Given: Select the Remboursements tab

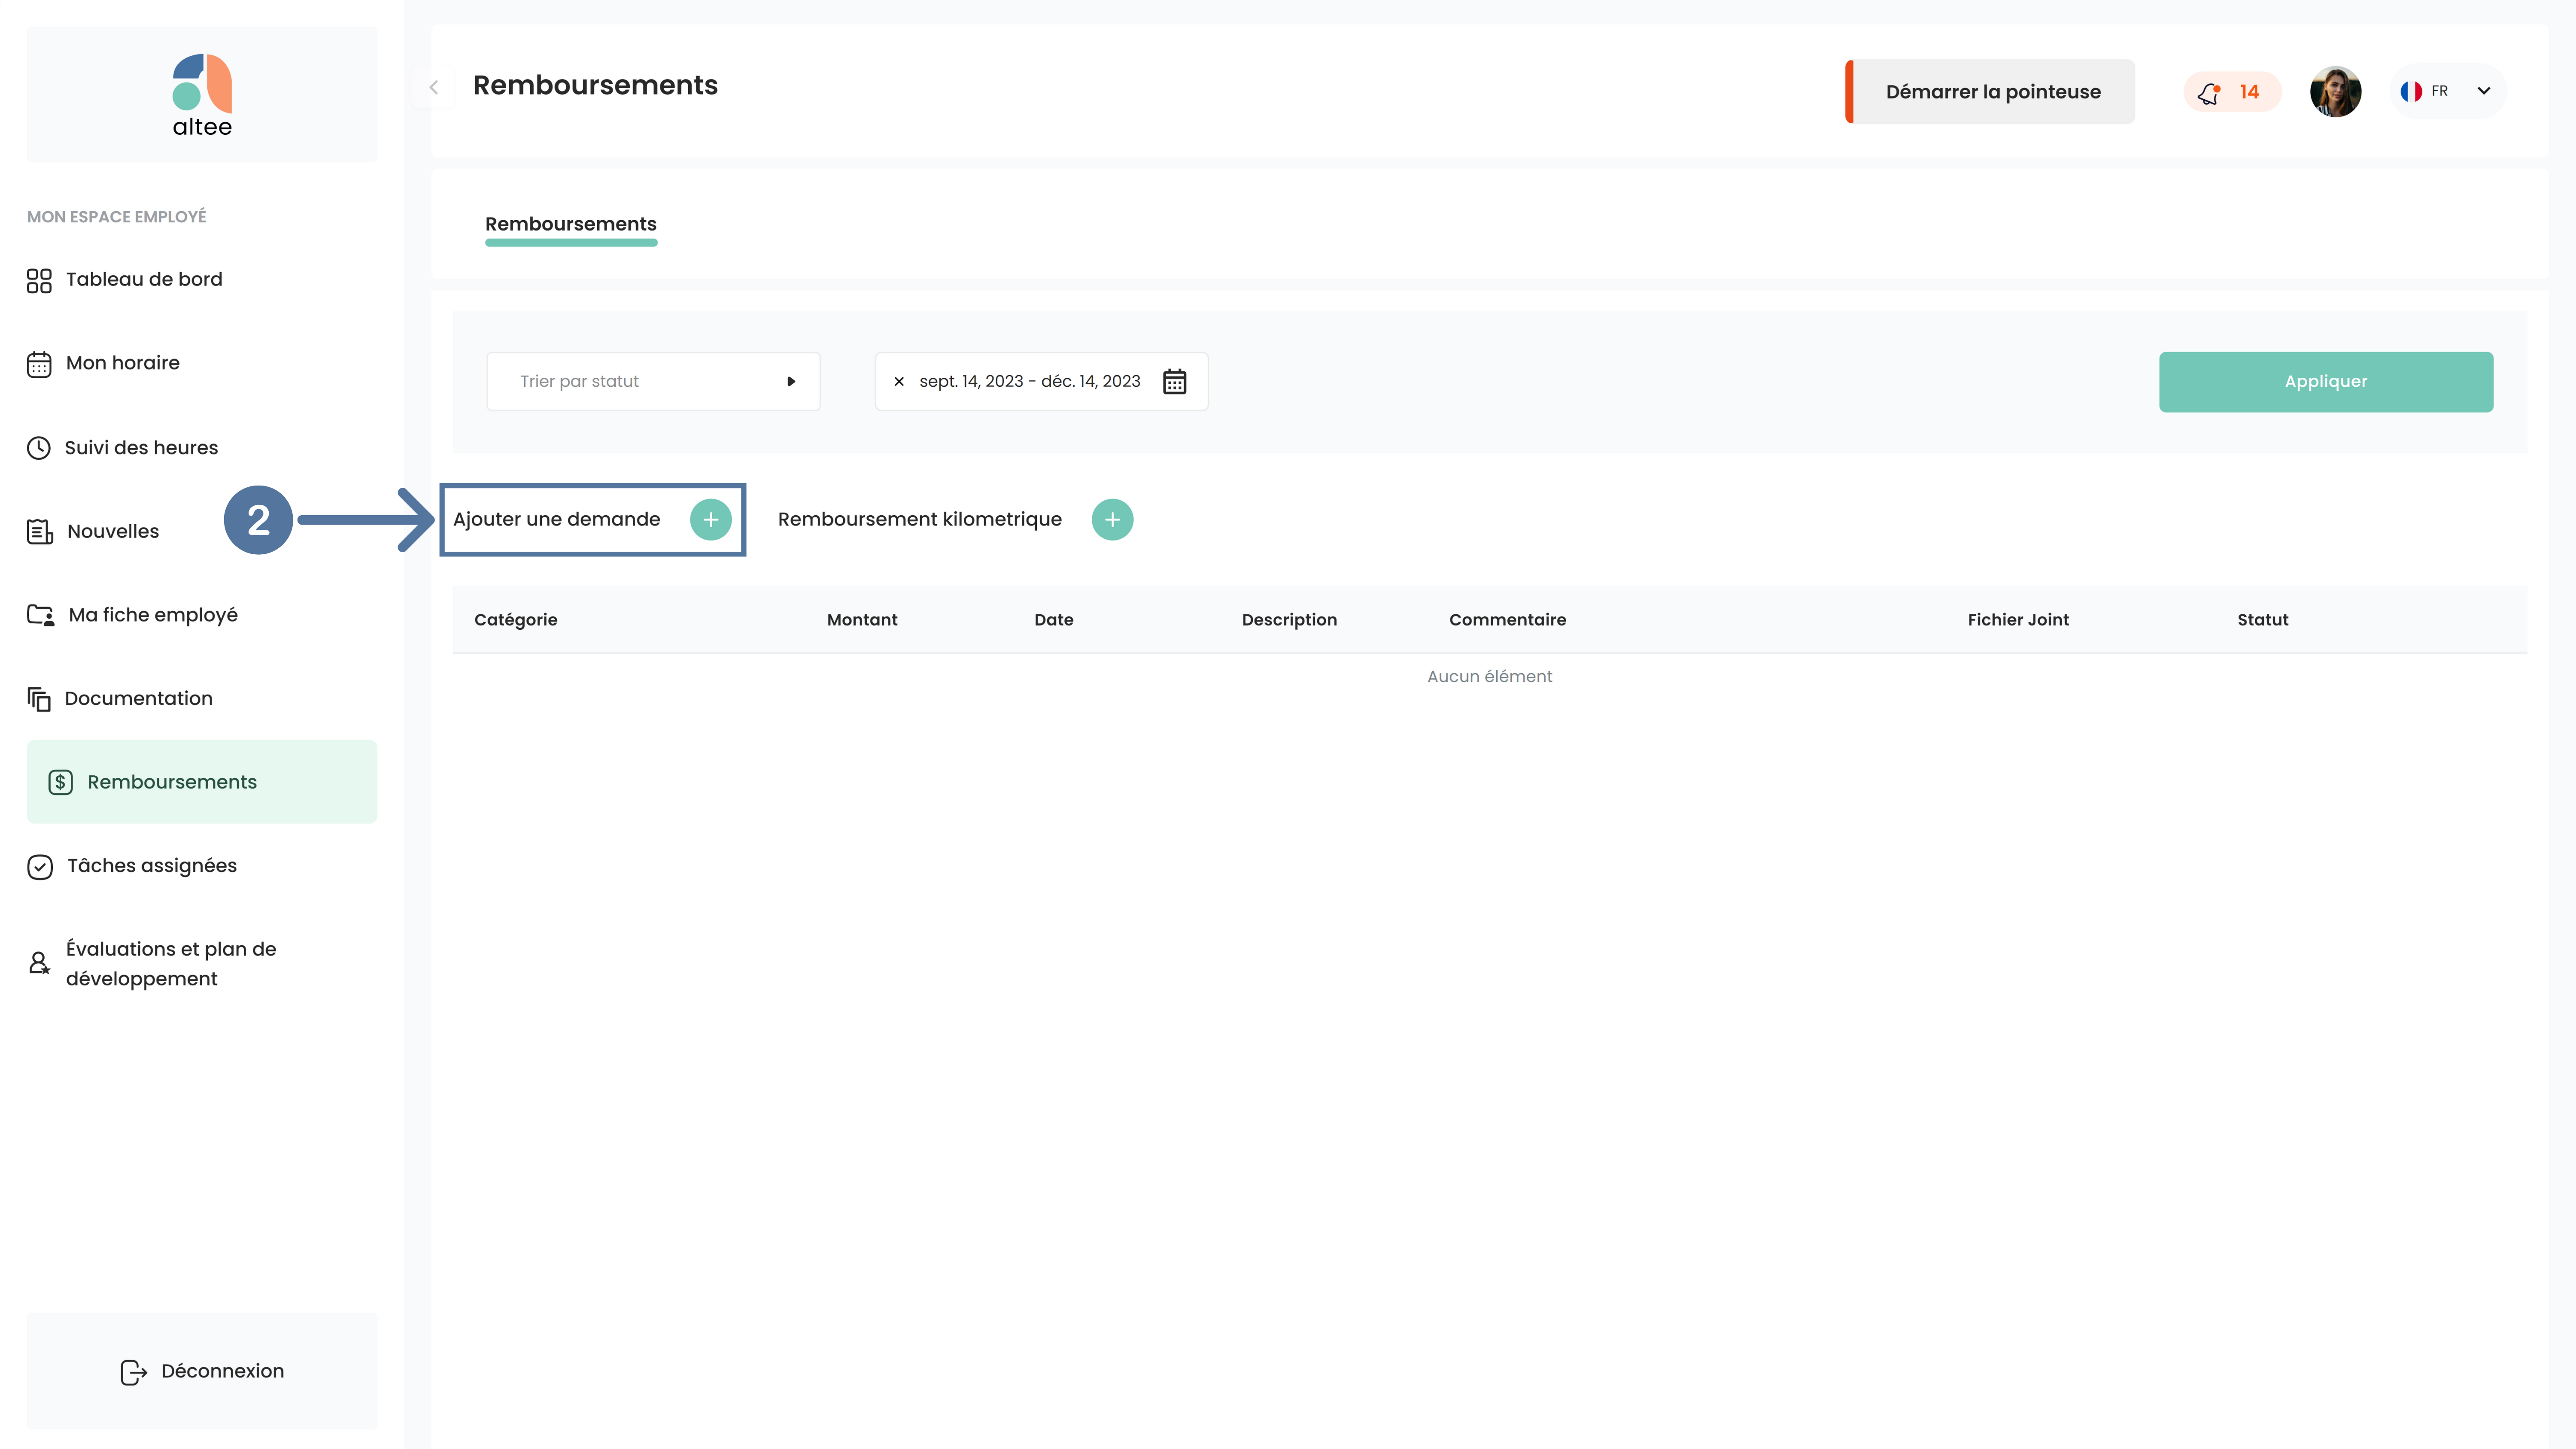Looking at the screenshot, I should point(571,225).
